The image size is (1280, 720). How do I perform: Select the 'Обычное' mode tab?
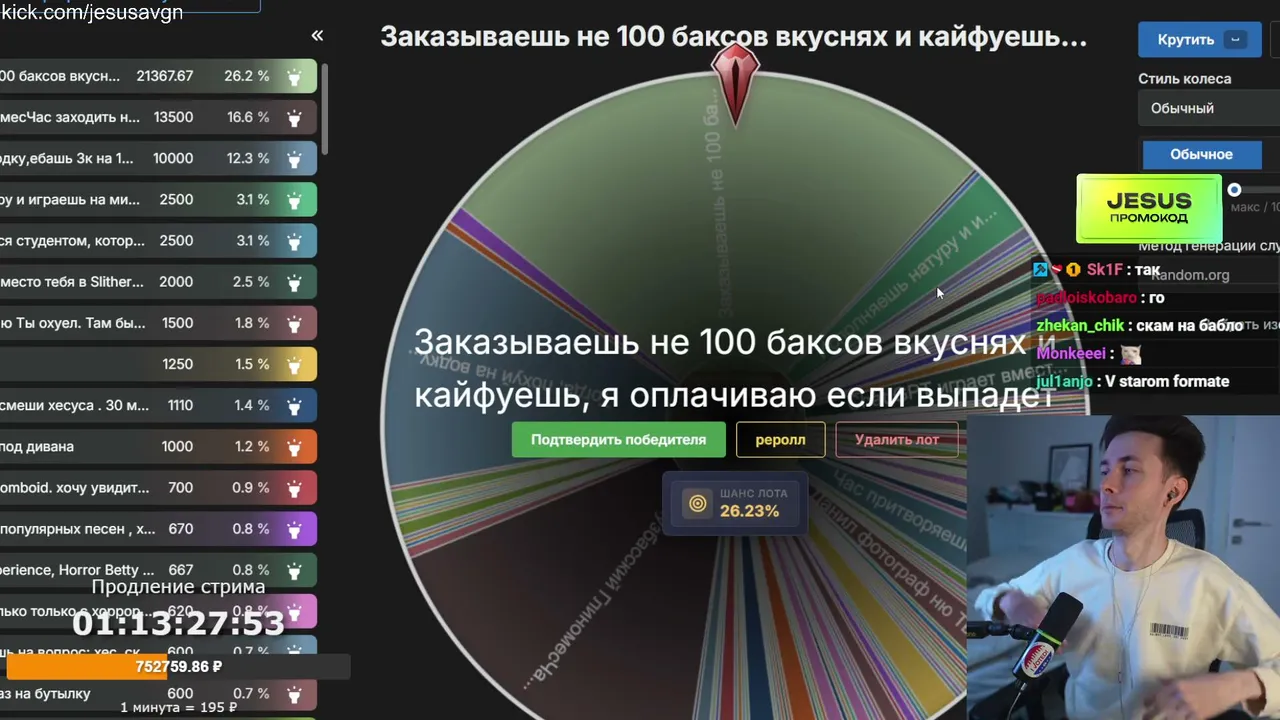1202,154
